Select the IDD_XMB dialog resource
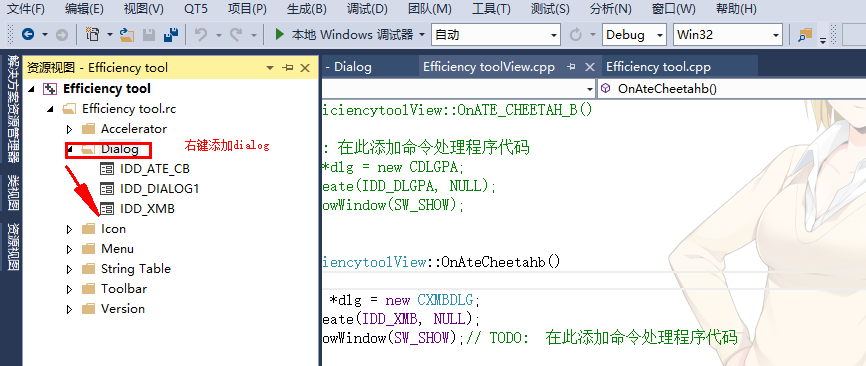866x366 pixels. [147, 209]
